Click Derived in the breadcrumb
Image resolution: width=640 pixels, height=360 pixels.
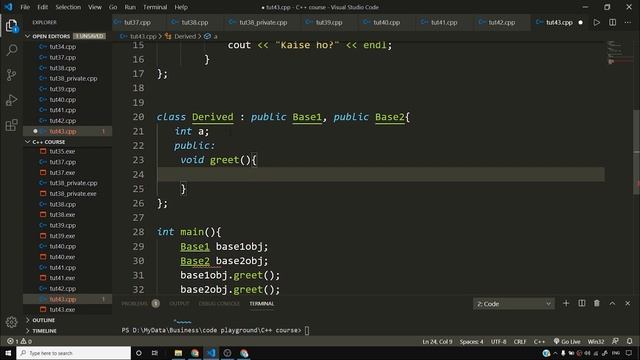(x=185, y=36)
